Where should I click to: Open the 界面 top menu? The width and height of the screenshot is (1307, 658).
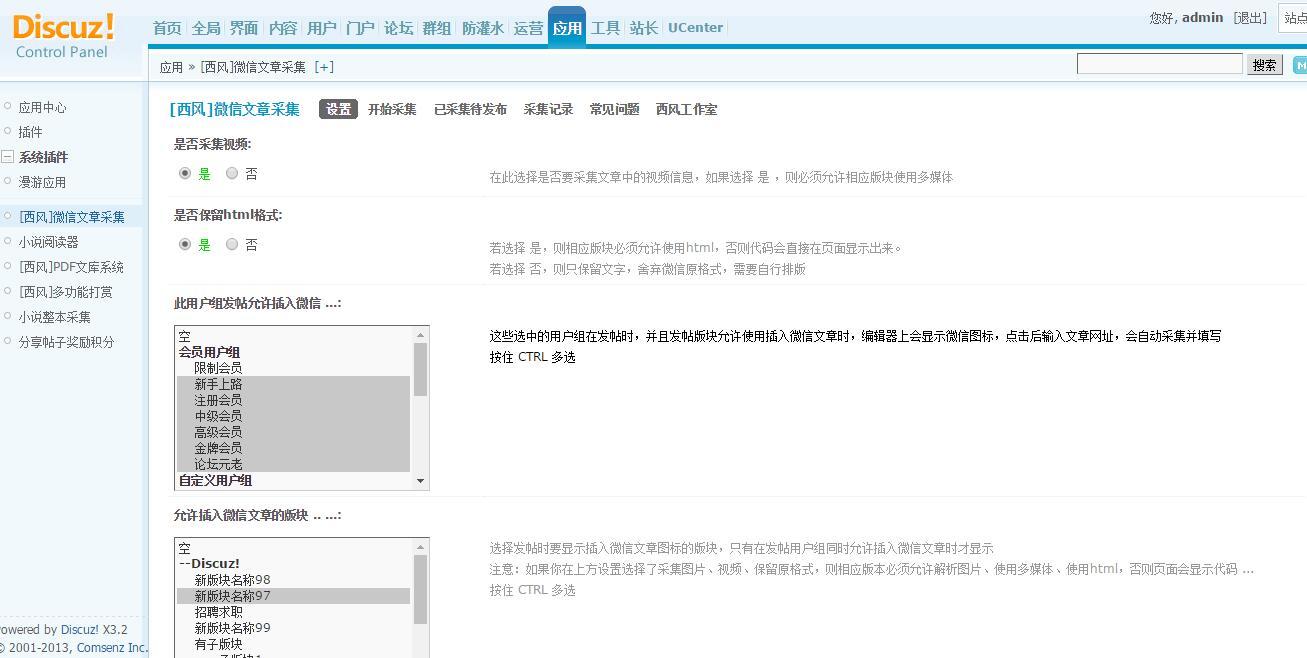[x=244, y=28]
